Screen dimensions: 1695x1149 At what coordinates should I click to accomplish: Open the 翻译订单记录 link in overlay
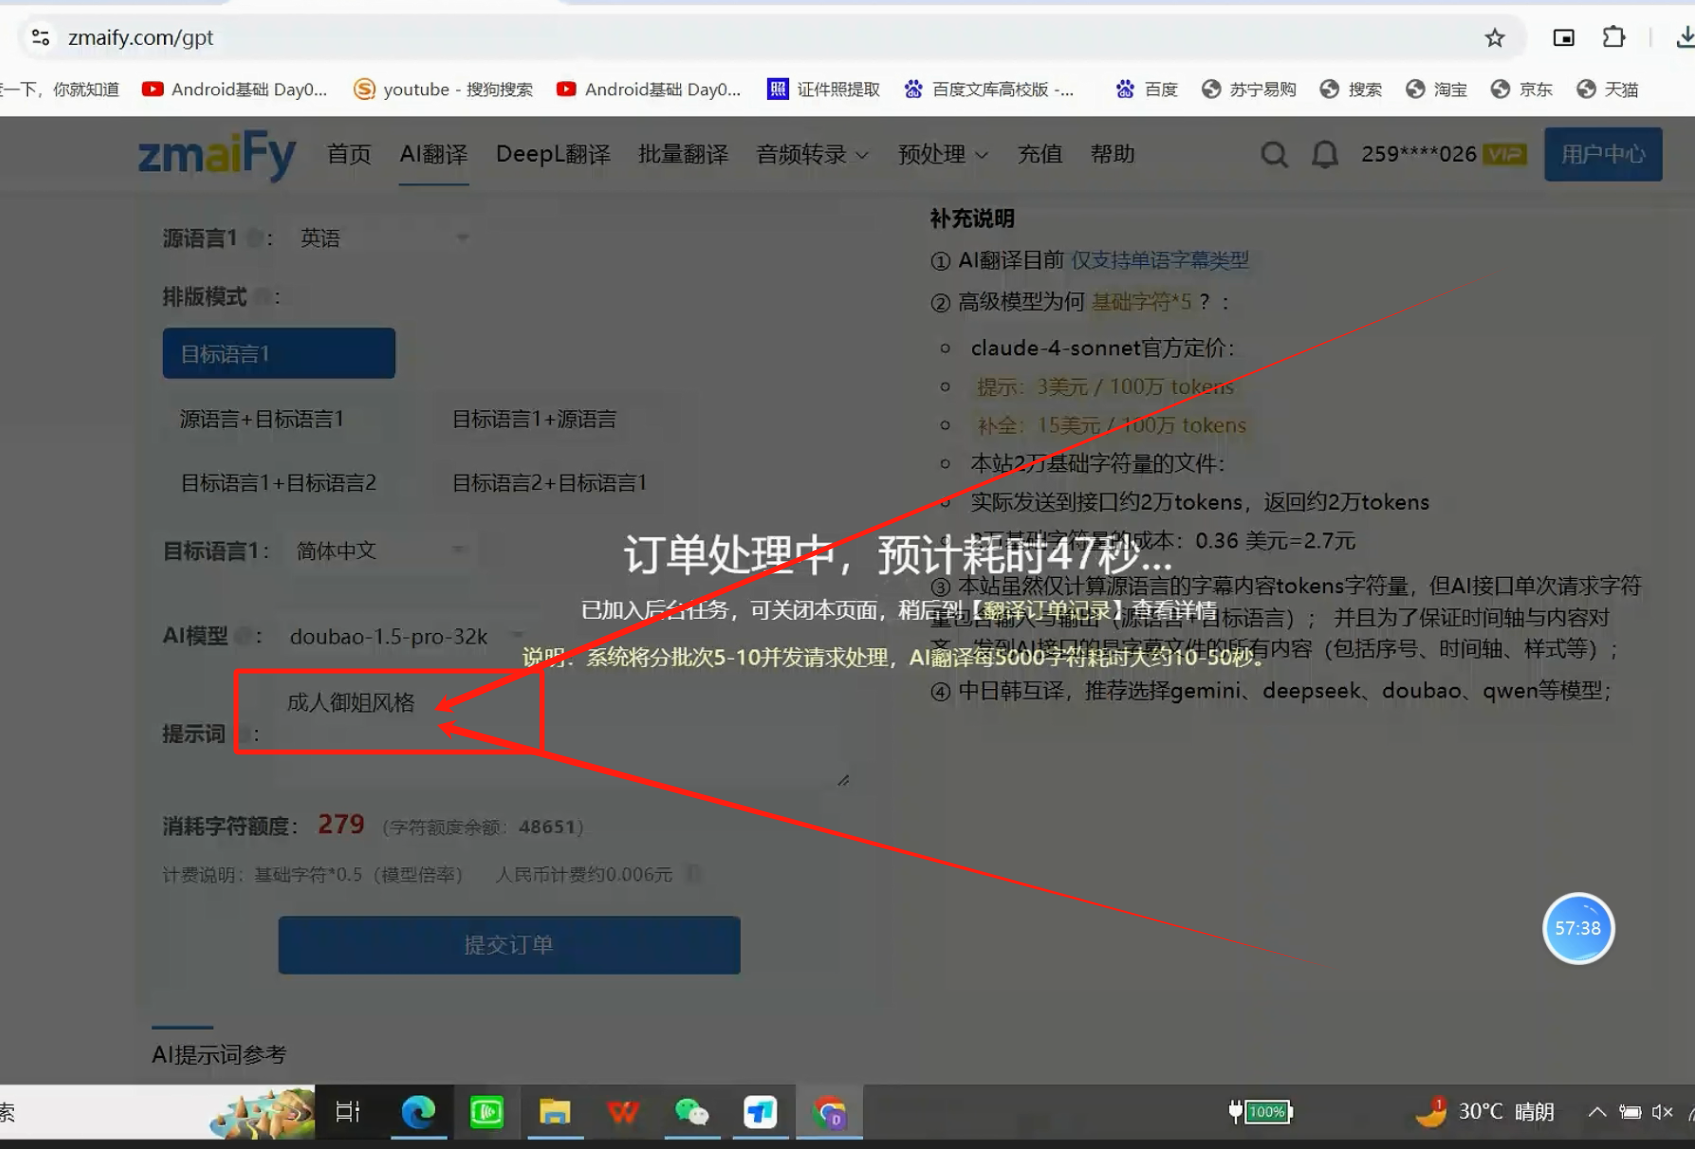pos(1047,610)
